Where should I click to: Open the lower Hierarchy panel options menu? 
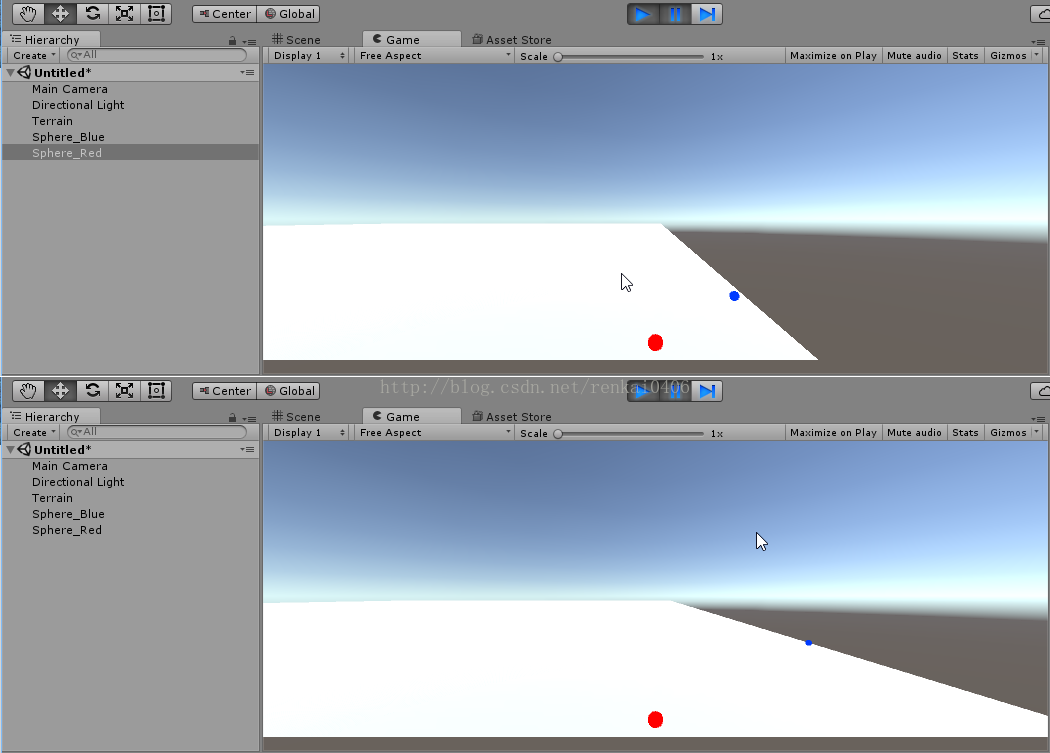249,419
